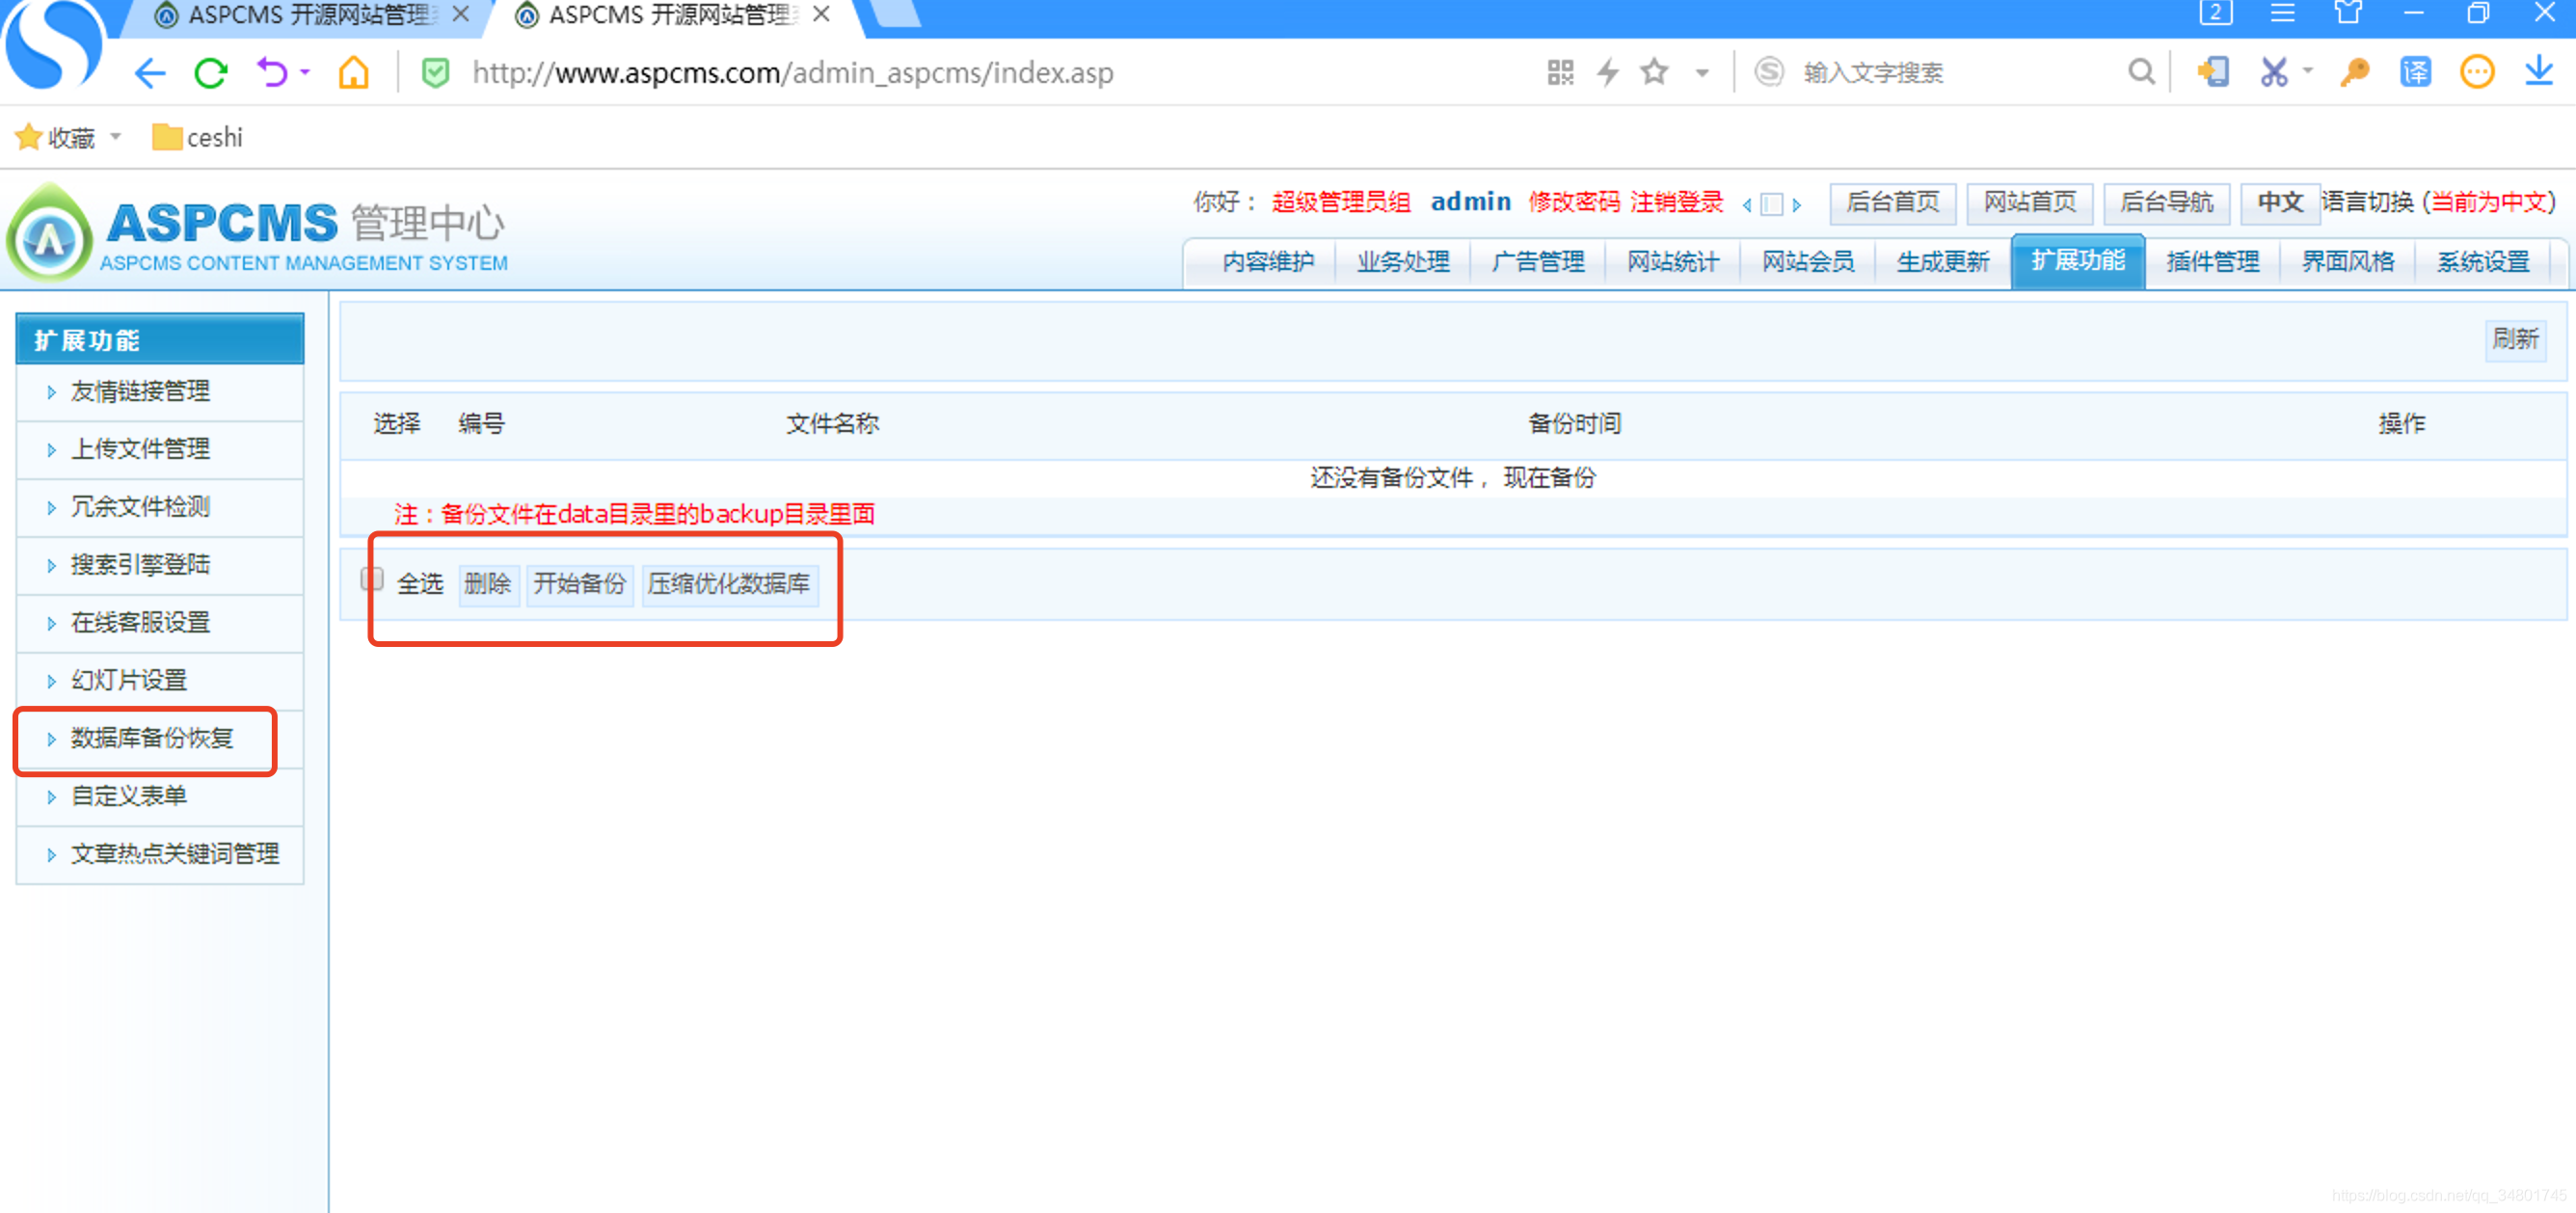This screenshot has height=1213, width=2576.
Task: Open the dropdown arrow beside undo icon
Action: tap(305, 72)
